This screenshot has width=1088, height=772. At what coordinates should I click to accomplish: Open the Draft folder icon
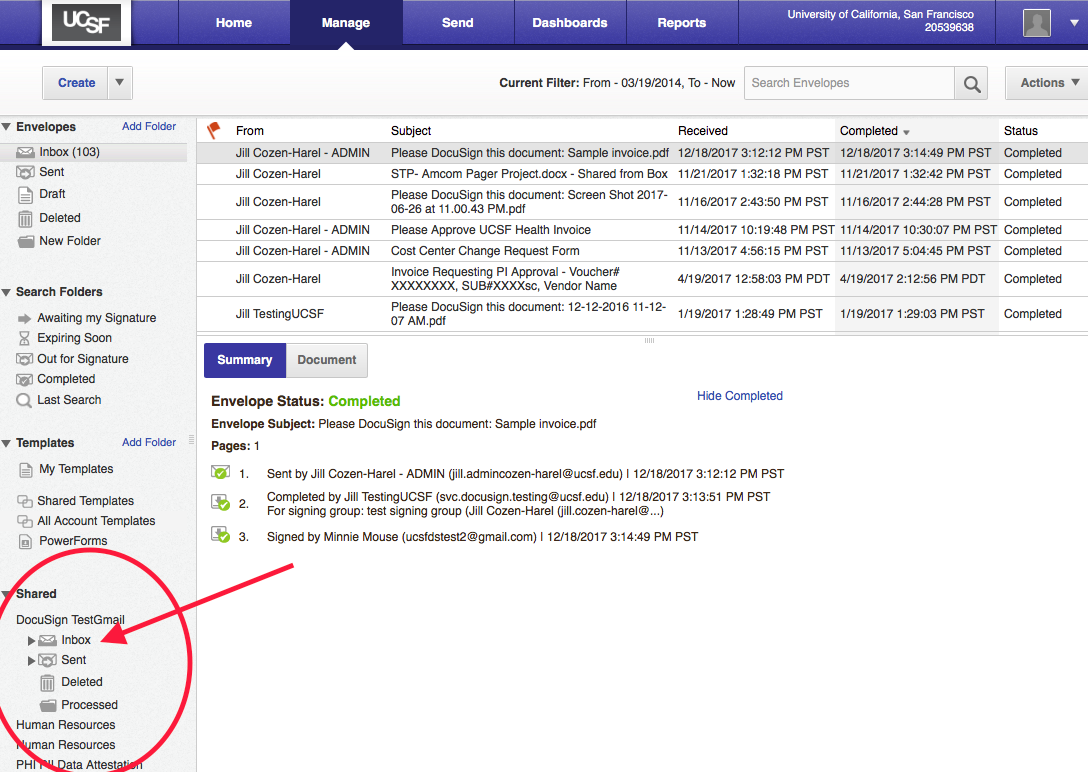(x=25, y=195)
